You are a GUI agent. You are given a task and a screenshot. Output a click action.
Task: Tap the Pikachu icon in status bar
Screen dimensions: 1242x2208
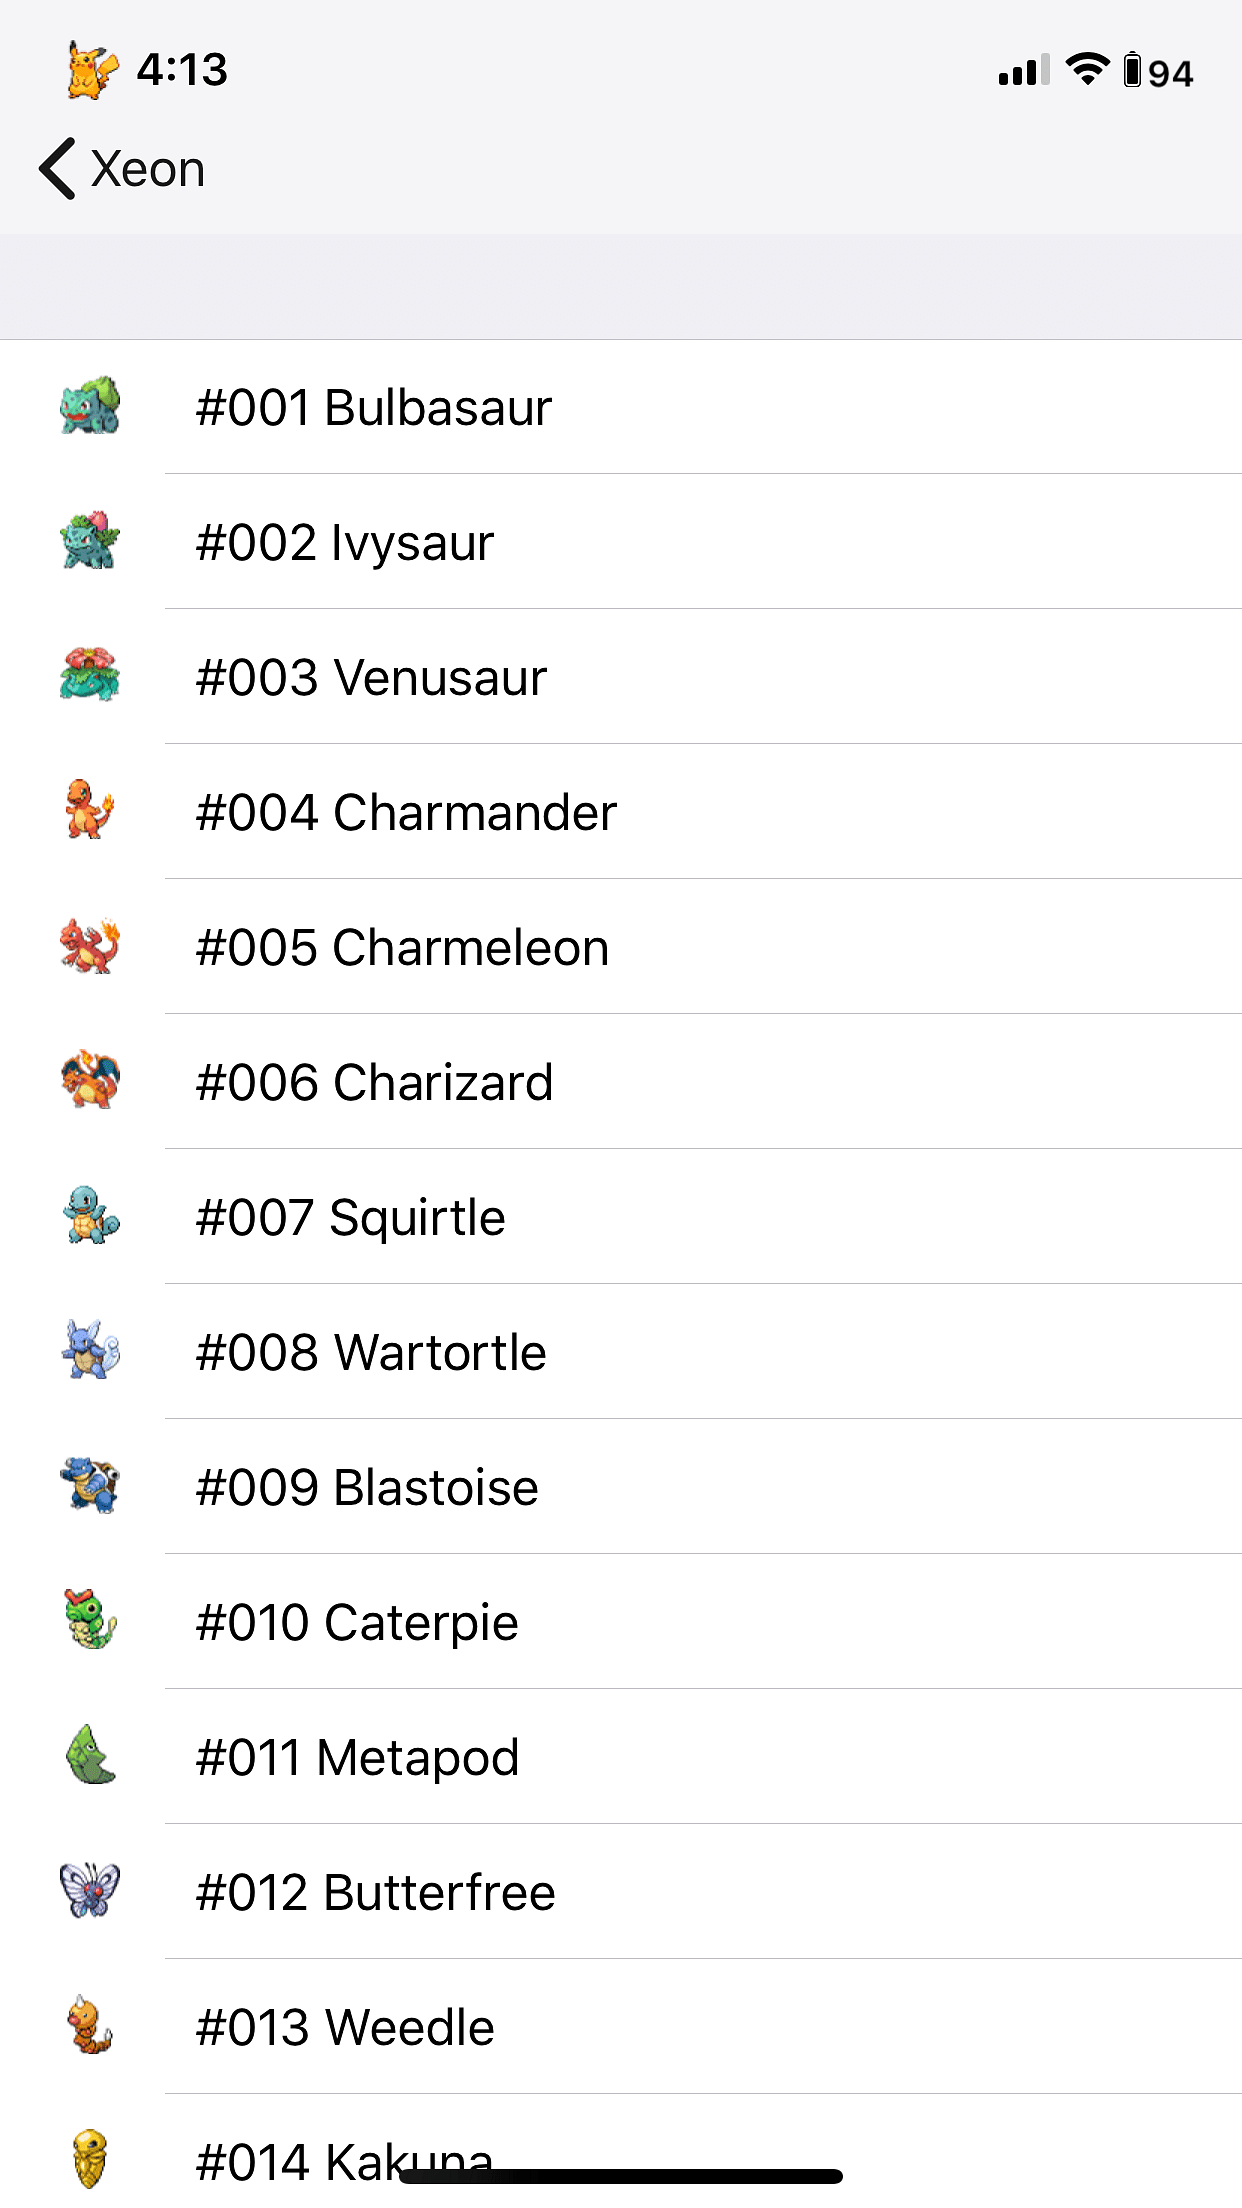coord(92,70)
